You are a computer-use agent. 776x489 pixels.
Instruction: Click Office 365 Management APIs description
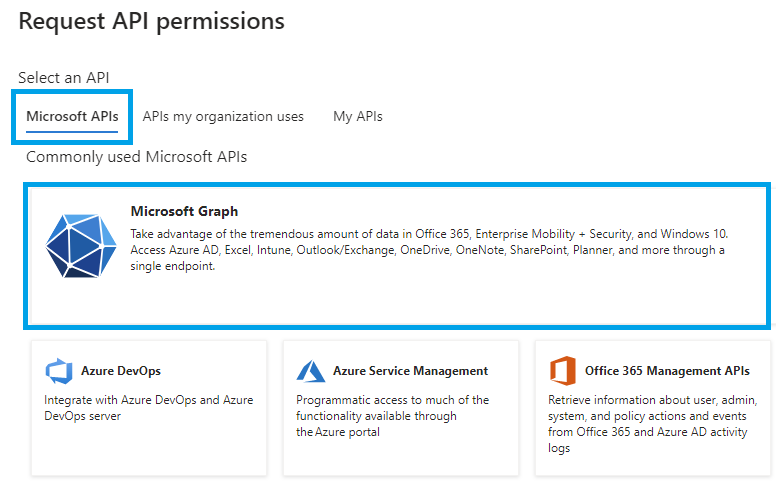click(x=652, y=424)
